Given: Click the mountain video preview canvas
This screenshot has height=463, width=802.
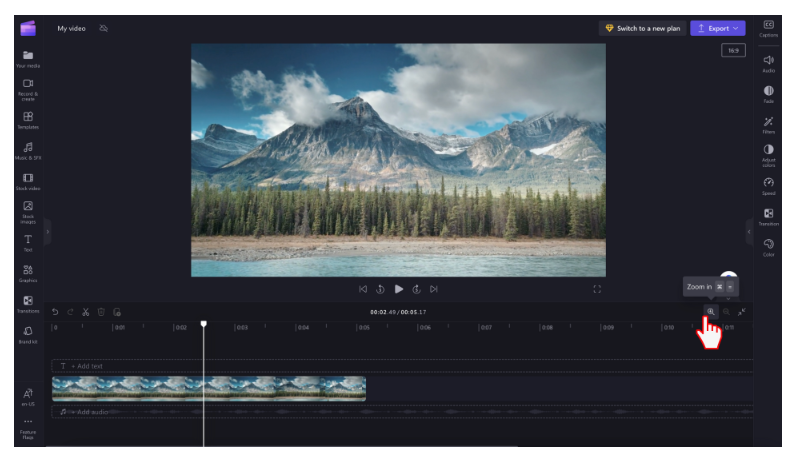Looking at the screenshot, I should (x=398, y=160).
